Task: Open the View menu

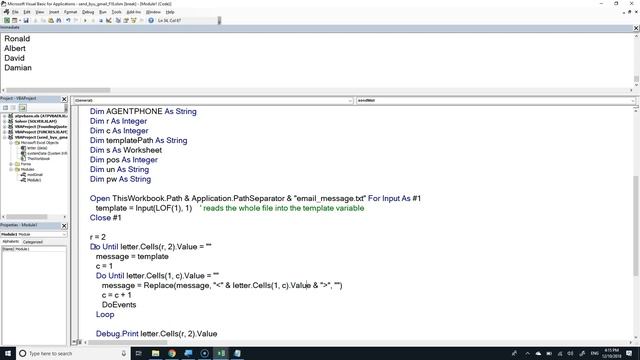Action: pos(40,12)
